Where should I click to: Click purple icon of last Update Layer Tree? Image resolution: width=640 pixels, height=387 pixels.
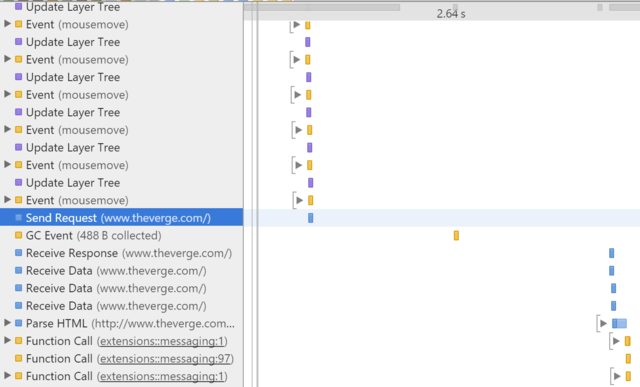click(x=18, y=182)
